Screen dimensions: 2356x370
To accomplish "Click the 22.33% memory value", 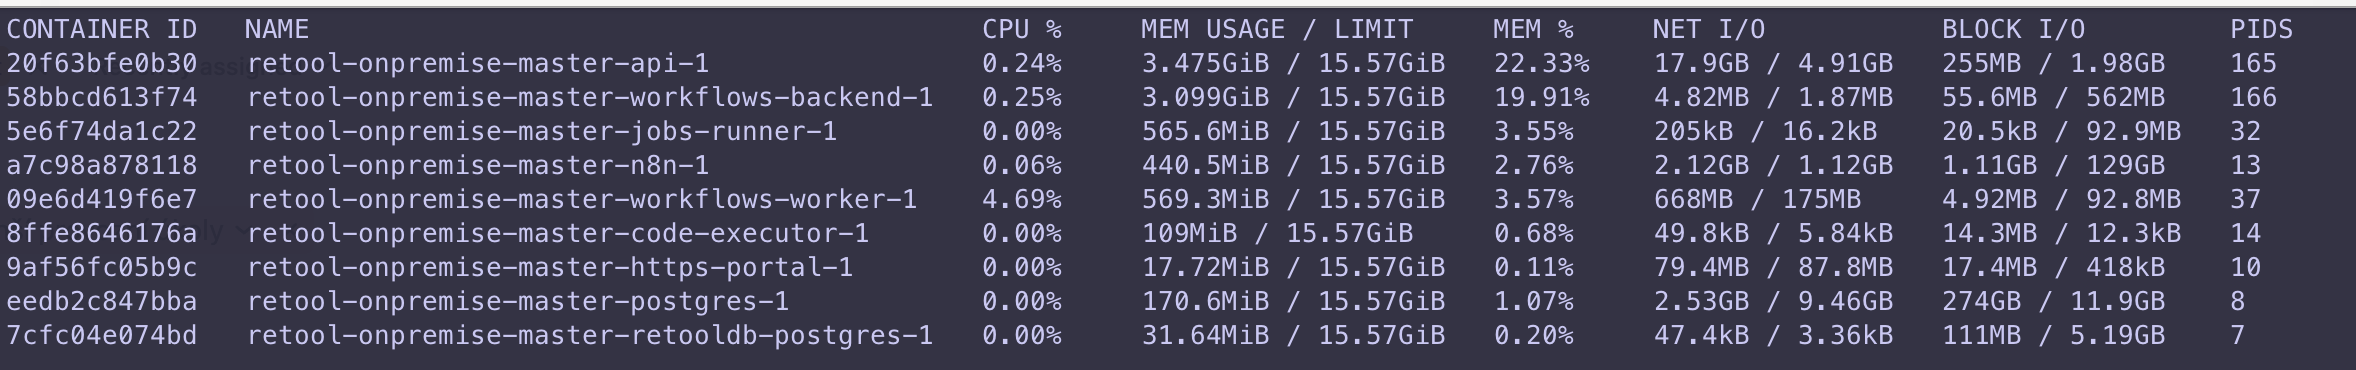I will click(x=1541, y=64).
